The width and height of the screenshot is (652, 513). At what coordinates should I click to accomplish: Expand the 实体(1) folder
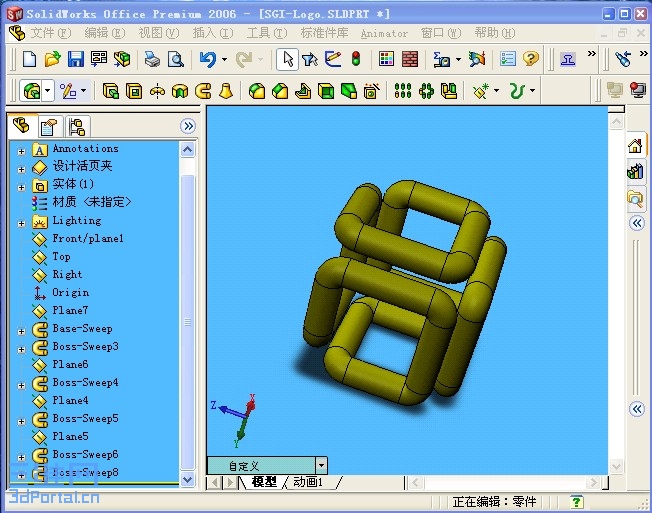click(x=21, y=187)
